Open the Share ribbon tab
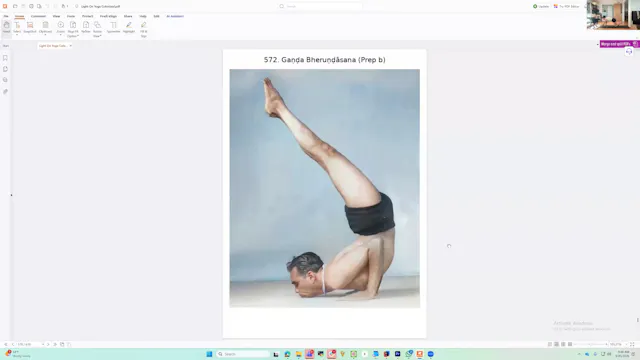The height and width of the screenshot is (360, 640). (x=128, y=16)
